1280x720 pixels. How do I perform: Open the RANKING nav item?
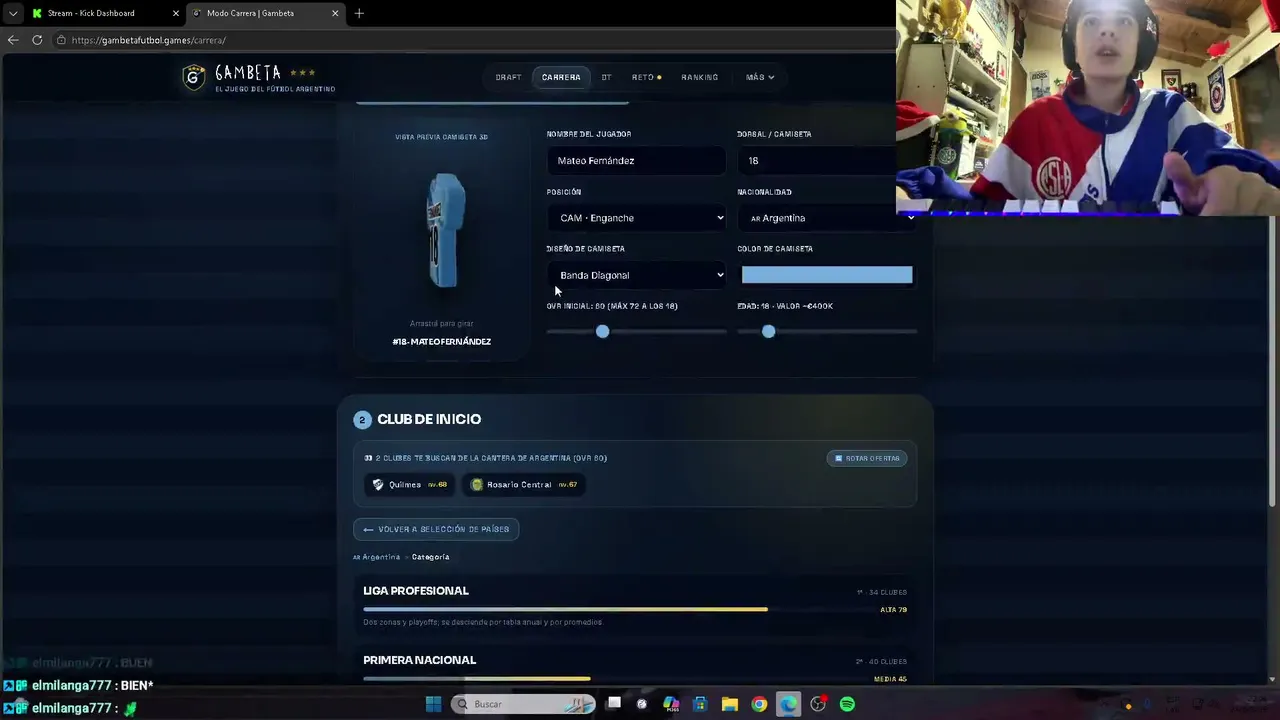pos(700,77)
